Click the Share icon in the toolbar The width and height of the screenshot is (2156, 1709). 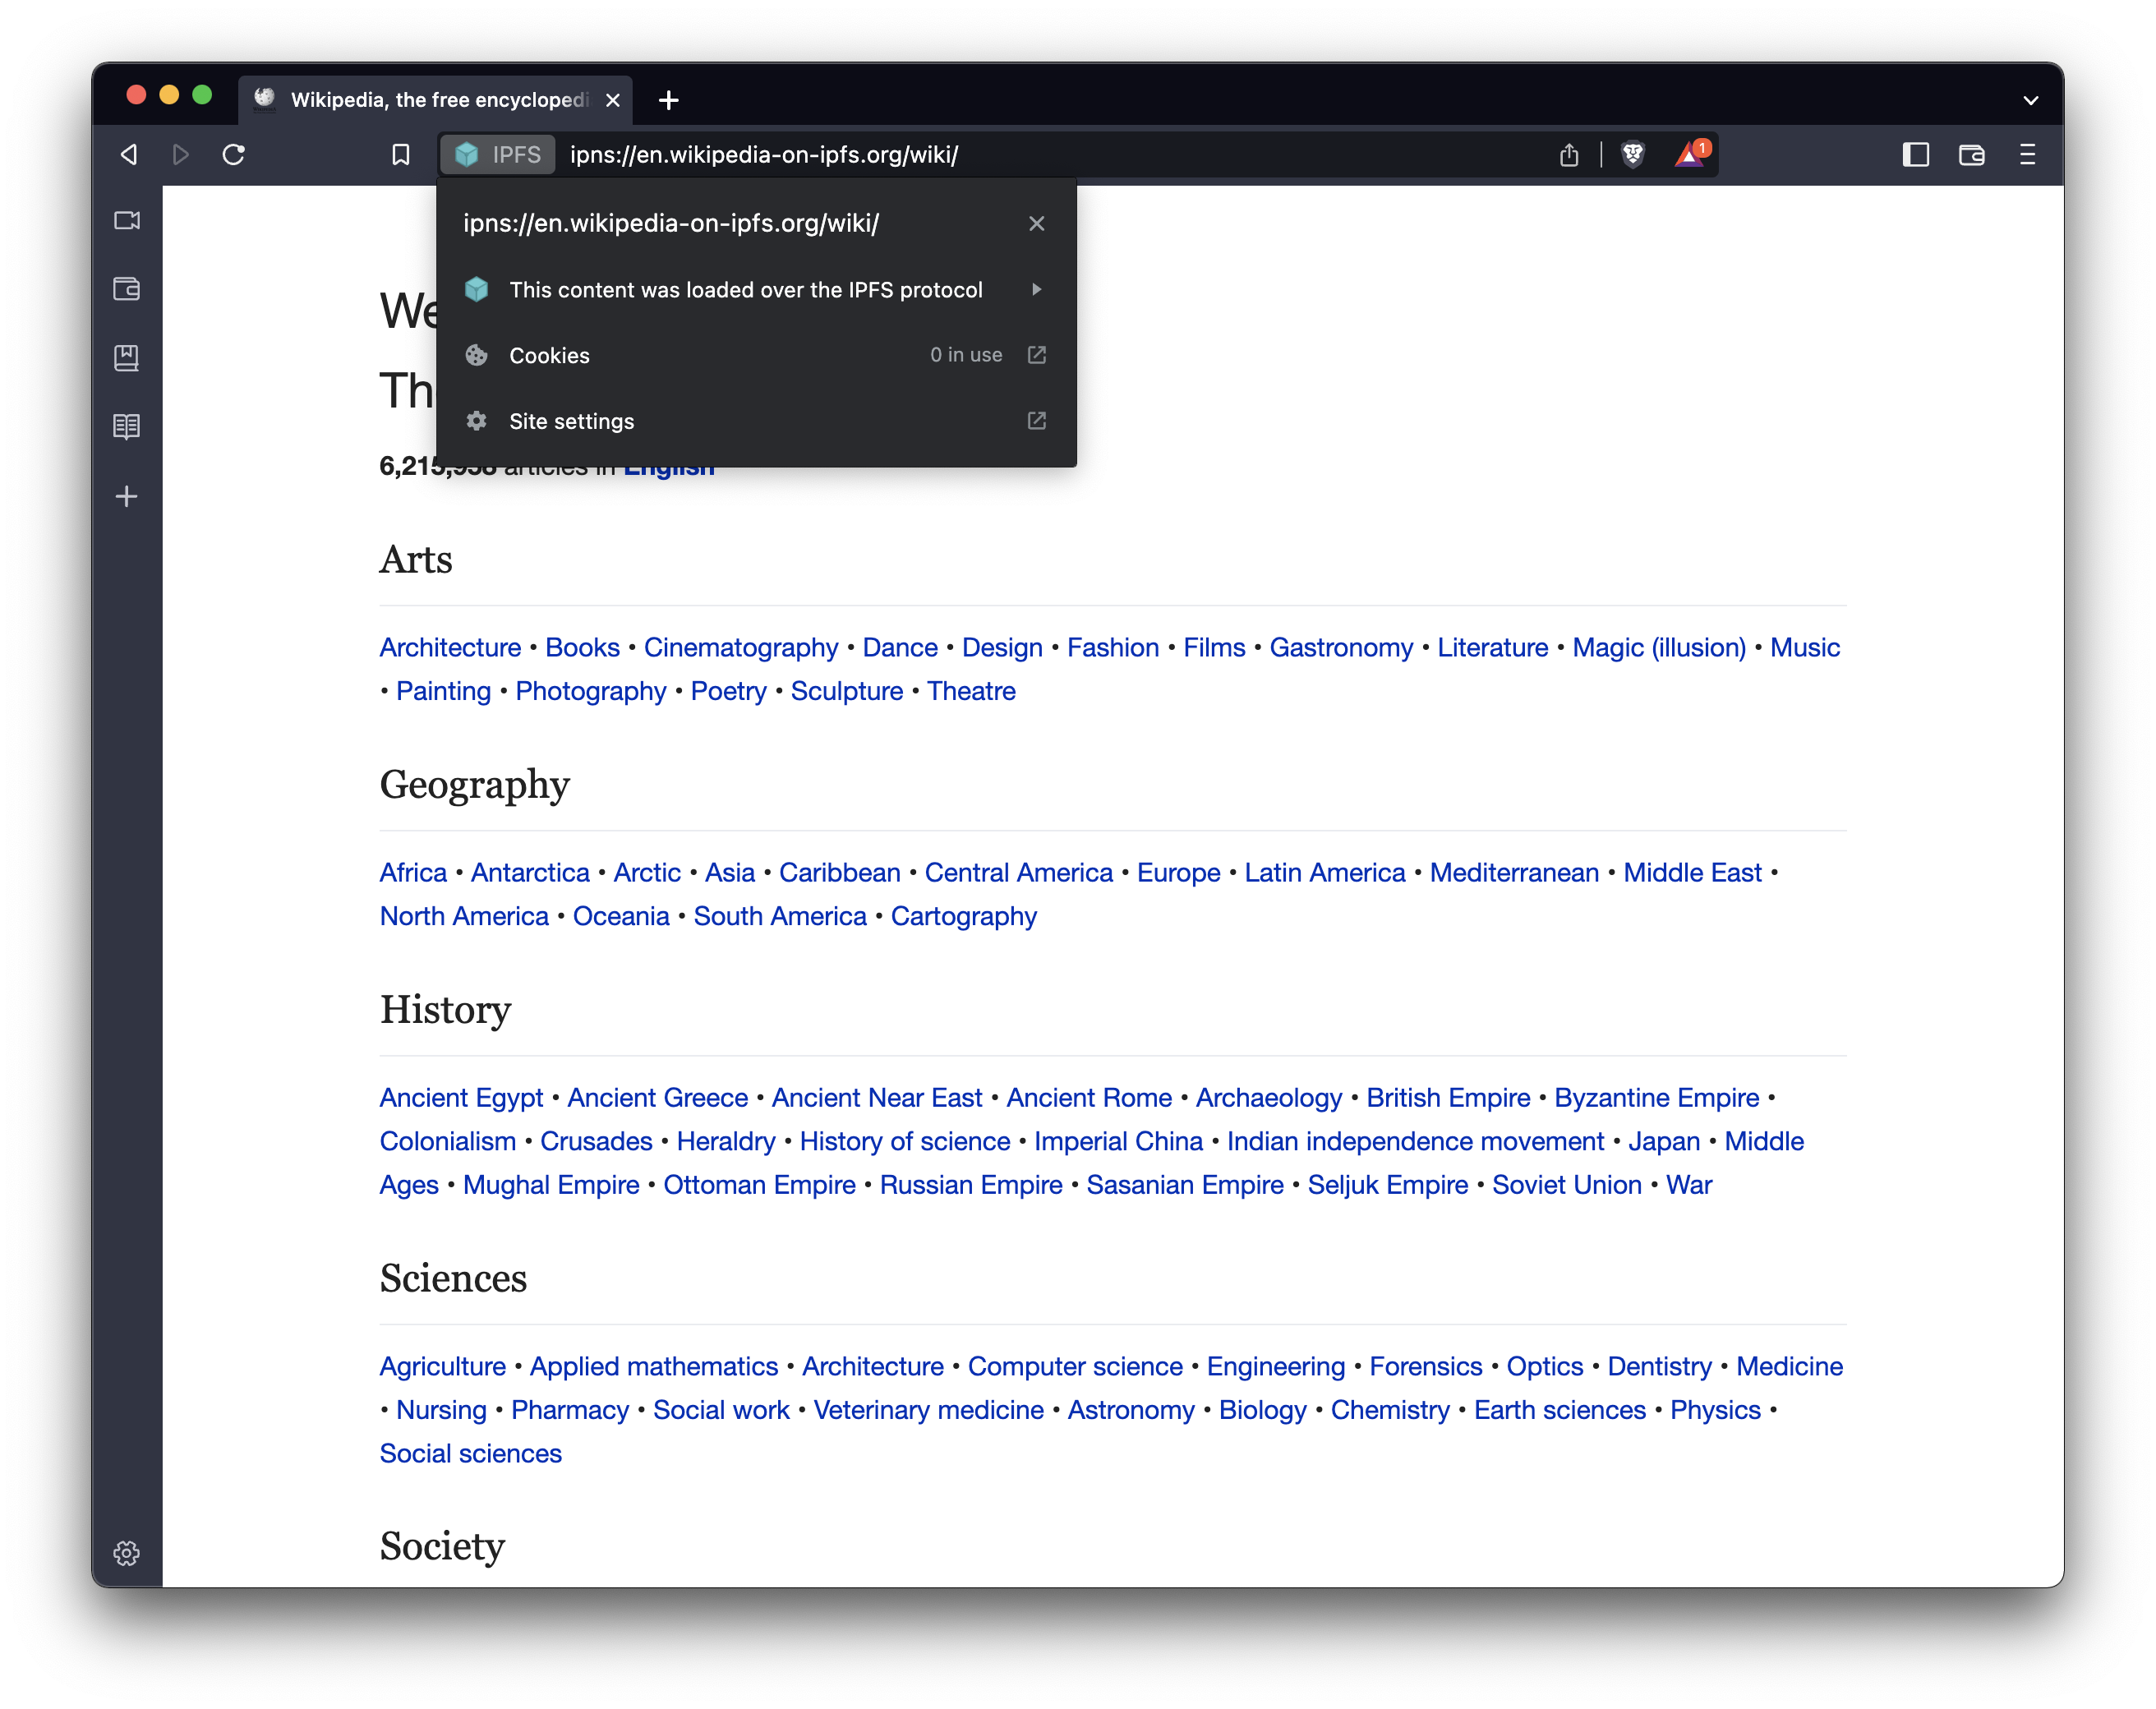(1569, 154)
